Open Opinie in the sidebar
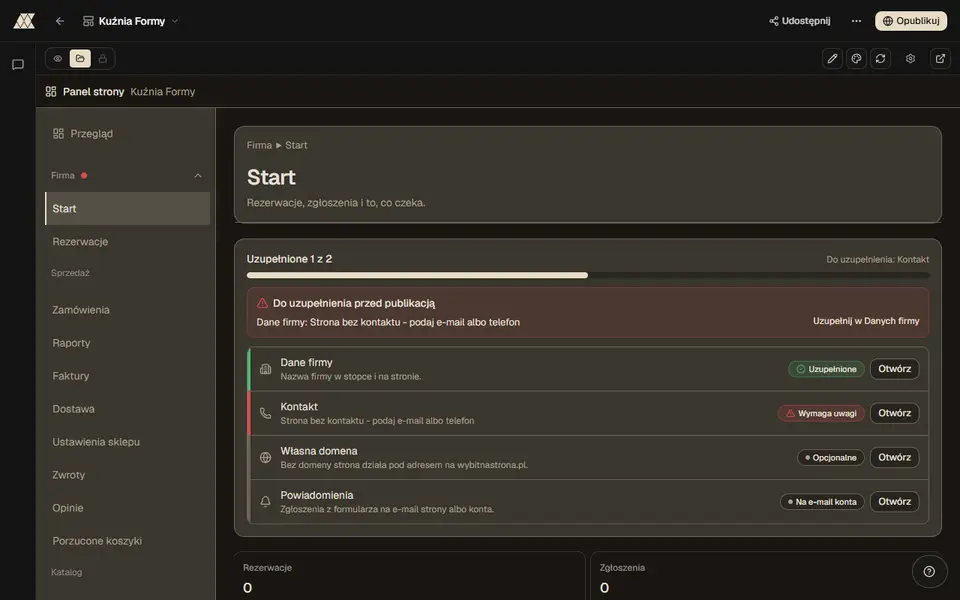The width and height of the screenshot is (960, 600). click(127, 508)
